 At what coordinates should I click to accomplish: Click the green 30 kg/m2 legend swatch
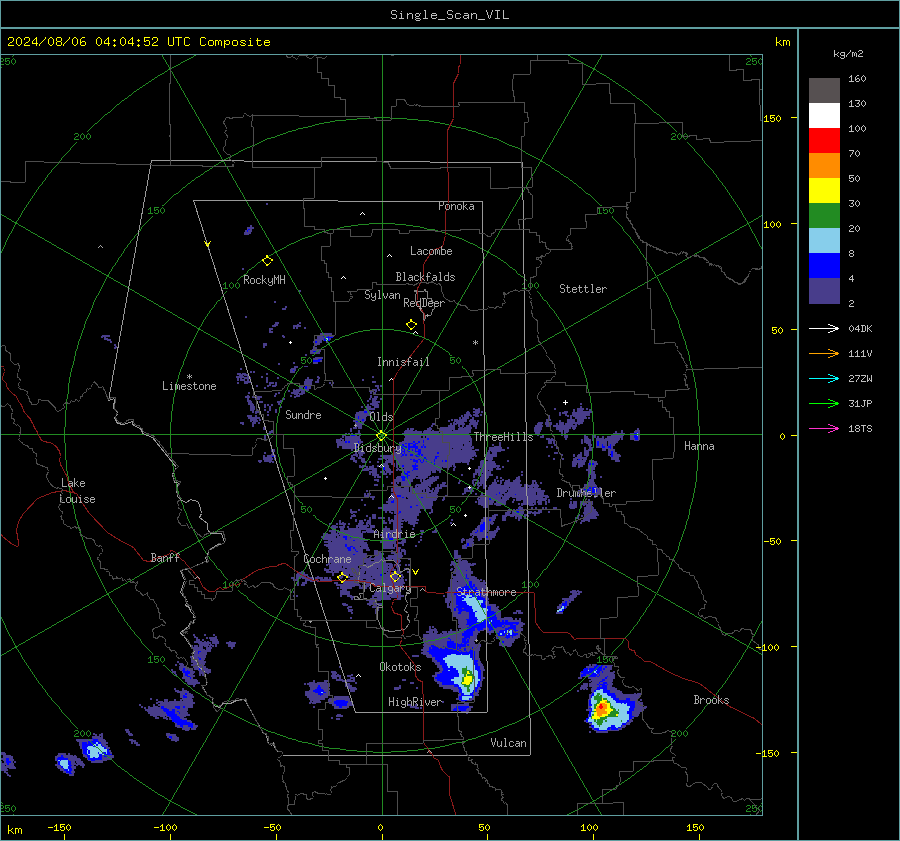(x=824, y=216)
